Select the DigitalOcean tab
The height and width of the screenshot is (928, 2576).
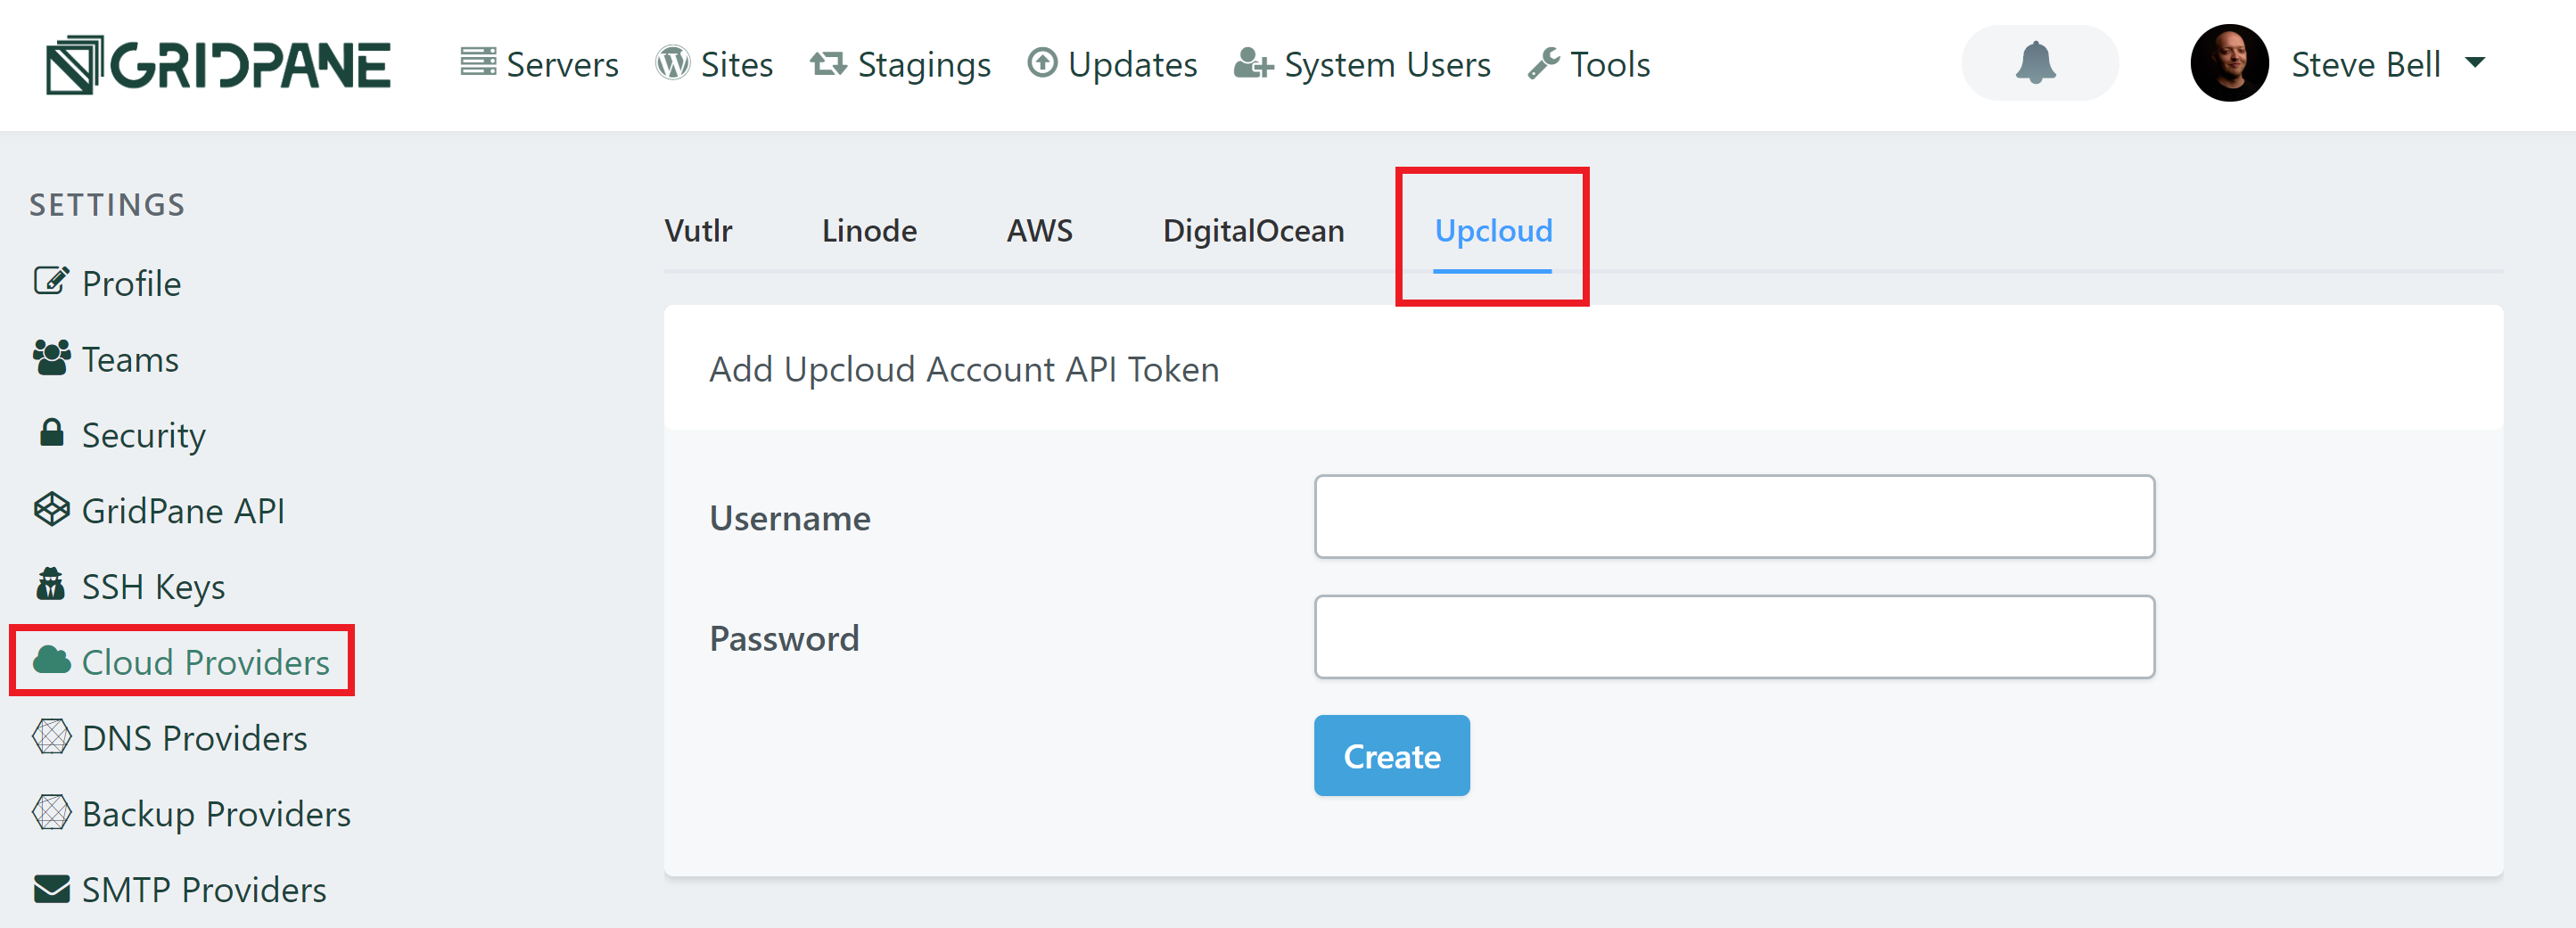[x=1253, y=231]
